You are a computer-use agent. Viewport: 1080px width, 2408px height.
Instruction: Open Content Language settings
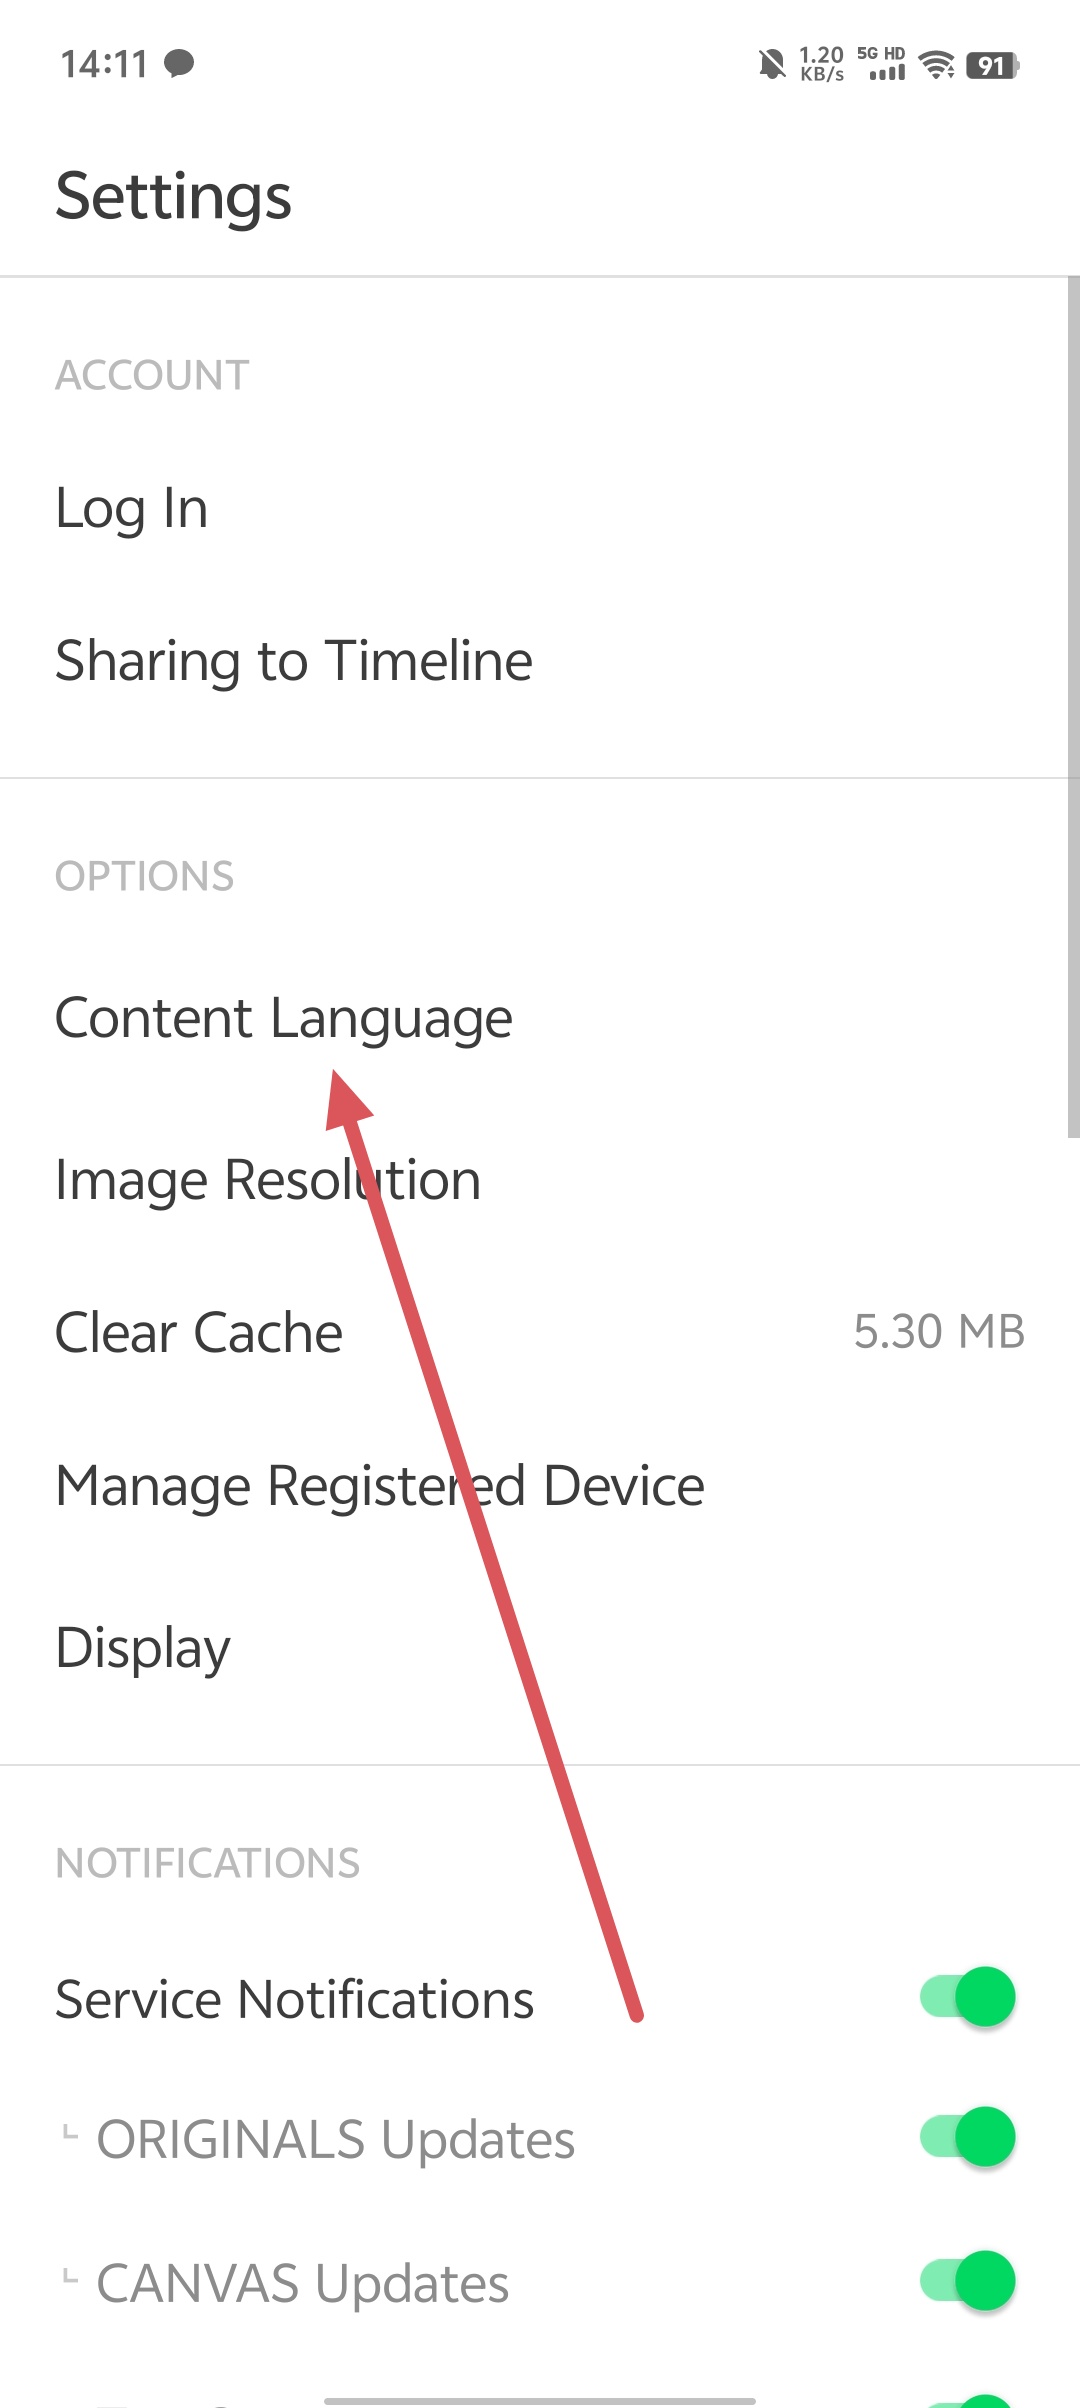(x=540, y=1018)
